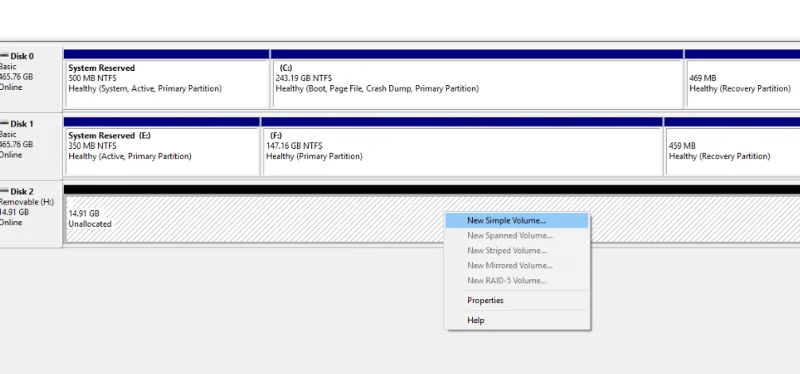This screenshot has width=800, height=374.
Task: Click the '350 MB NTFS' text
Action: pyautogui.click(x=92, y=146)
